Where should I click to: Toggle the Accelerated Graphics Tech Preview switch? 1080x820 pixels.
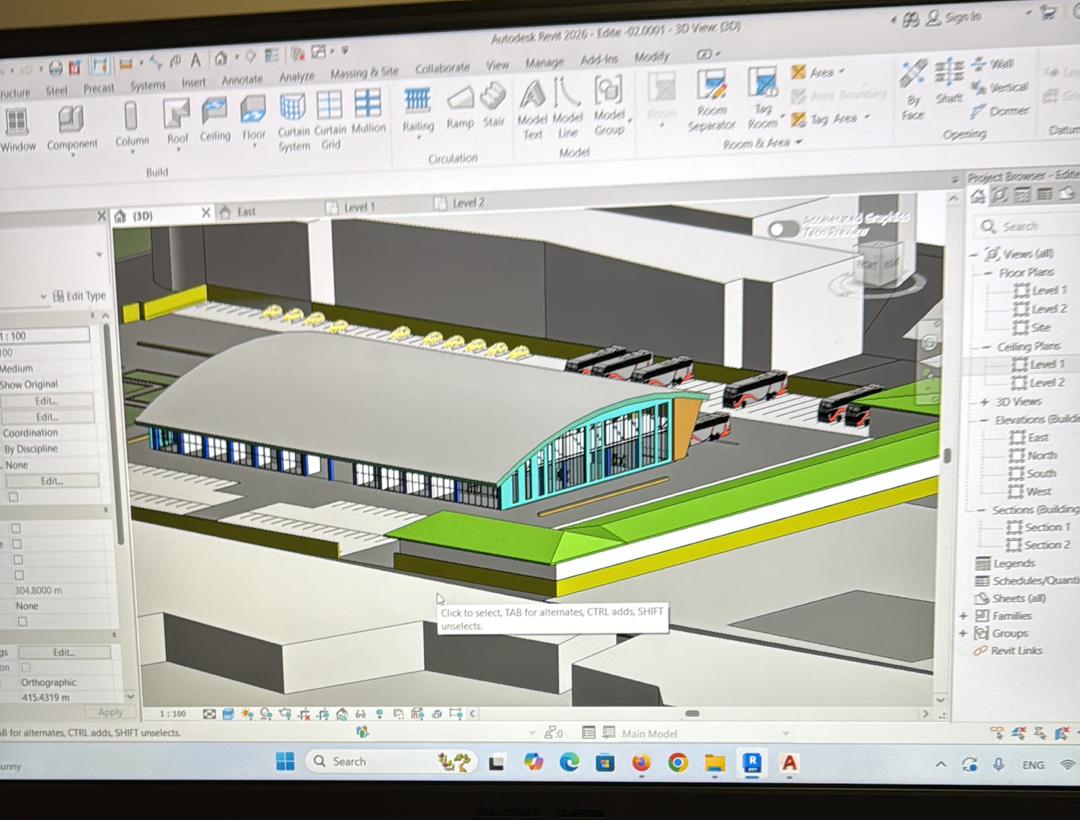(x=784, y=228)
